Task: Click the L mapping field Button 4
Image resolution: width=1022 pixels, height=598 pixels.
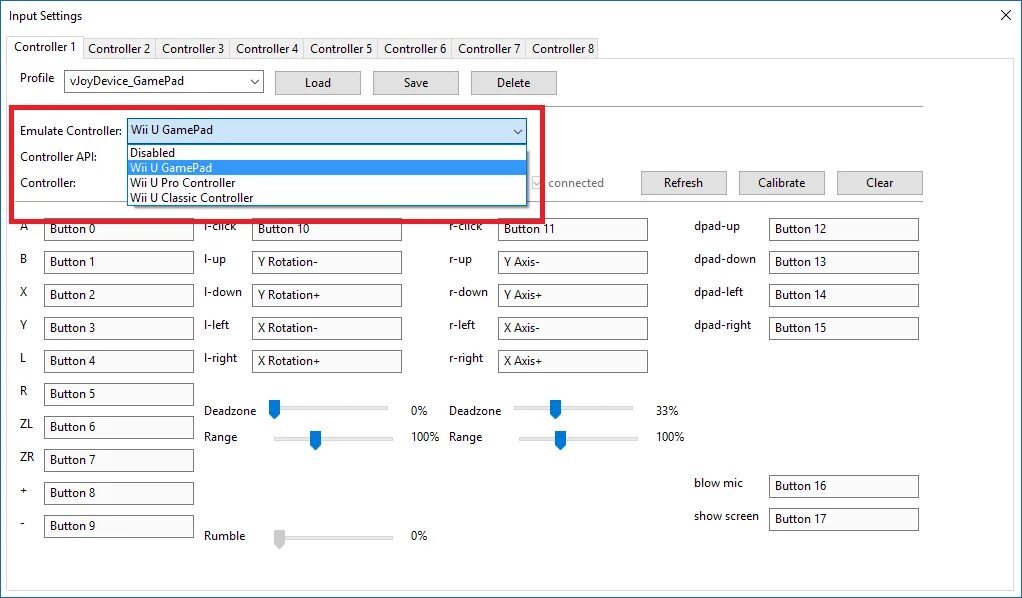Action: pos(119,361)
